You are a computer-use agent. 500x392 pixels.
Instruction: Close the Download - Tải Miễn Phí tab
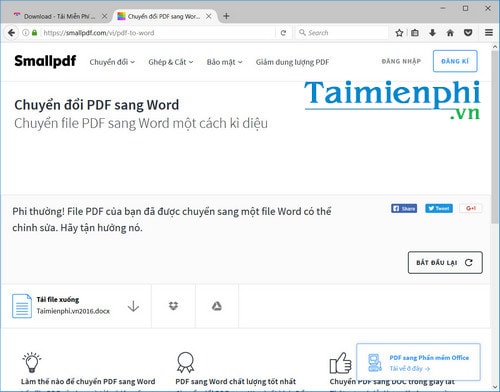105,16
